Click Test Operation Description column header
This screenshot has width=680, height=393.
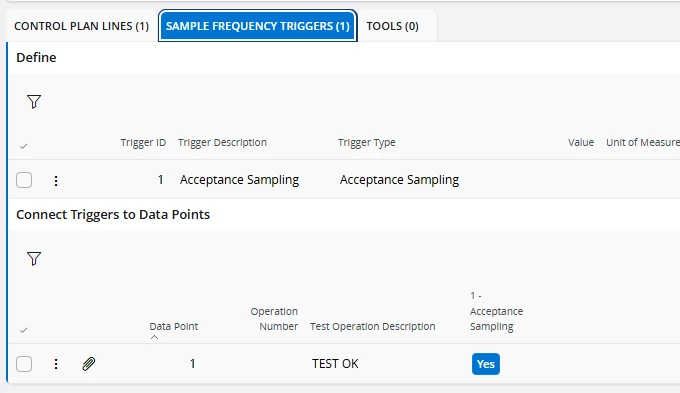click(x=373, y=327)
